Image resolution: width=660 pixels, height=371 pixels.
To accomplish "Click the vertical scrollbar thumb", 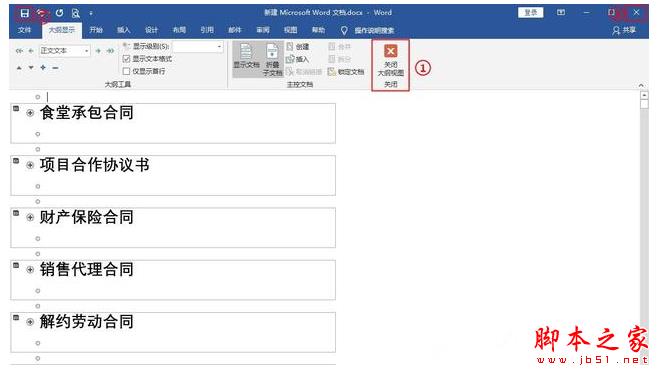I will click(x=644, y=104).
